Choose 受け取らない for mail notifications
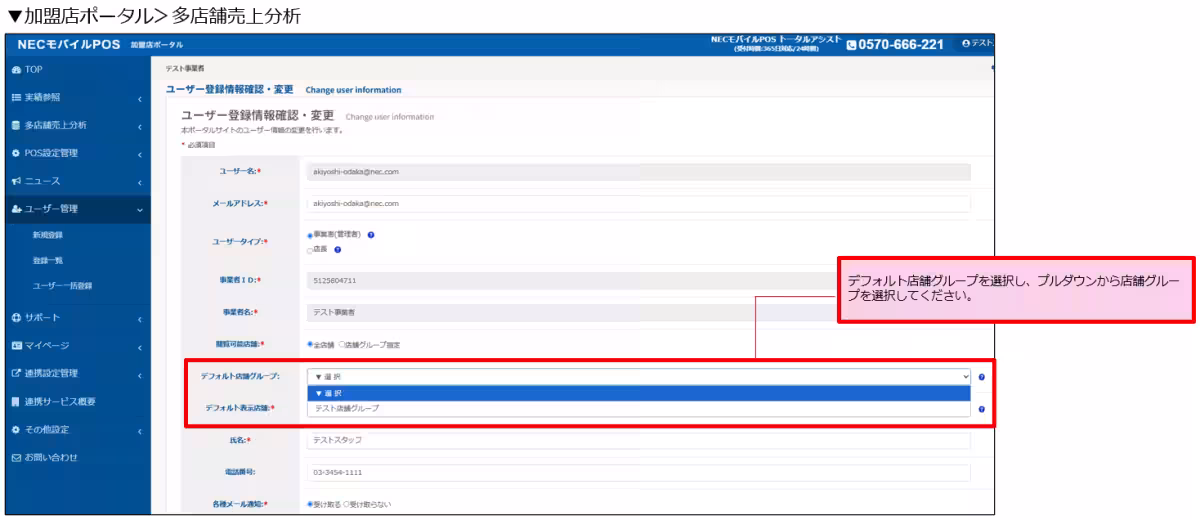The width and height of the screenshot is (1200, 520). pyautogui.click(x=346, y=504)
